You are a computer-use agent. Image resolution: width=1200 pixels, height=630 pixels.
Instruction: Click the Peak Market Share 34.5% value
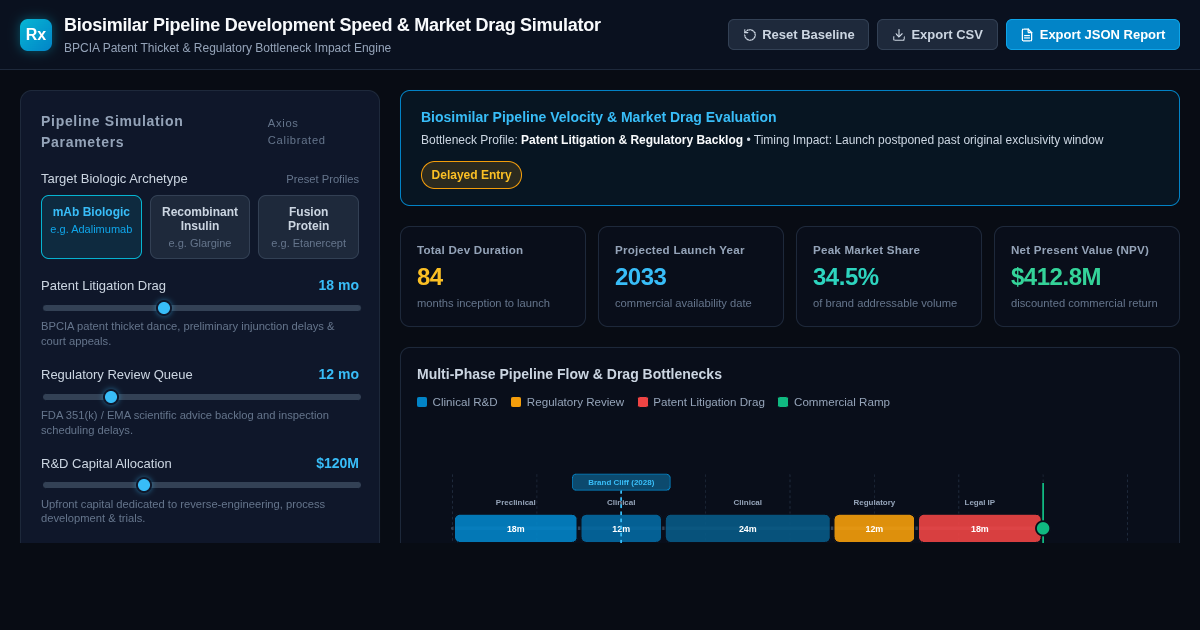846,277
